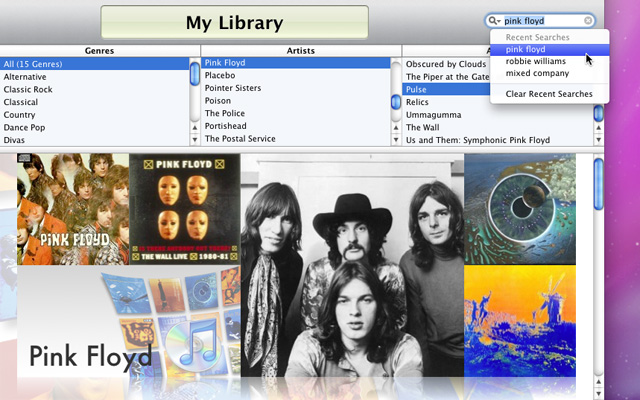Choose 'robbie williams' in recent searches
Image resolution: width=640 pixels, height=400 pixels.
pyautogui.click(x=536, y=61)
